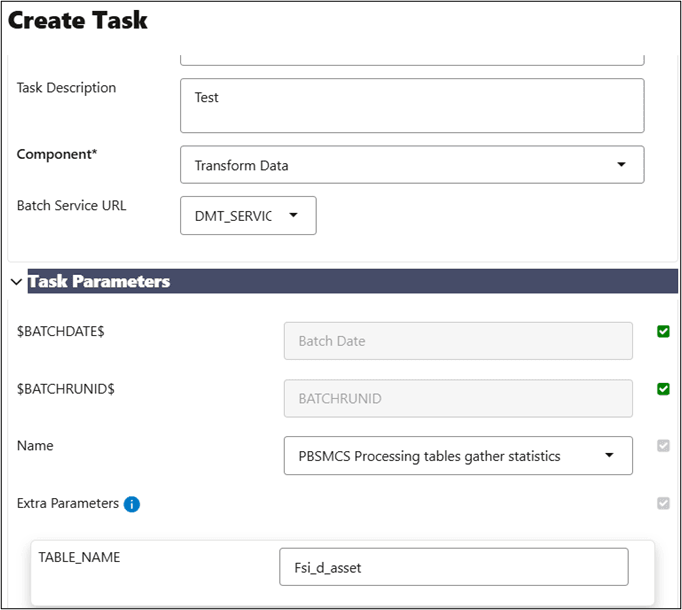Click the Name dropdown caret arrow

(610, 455)
